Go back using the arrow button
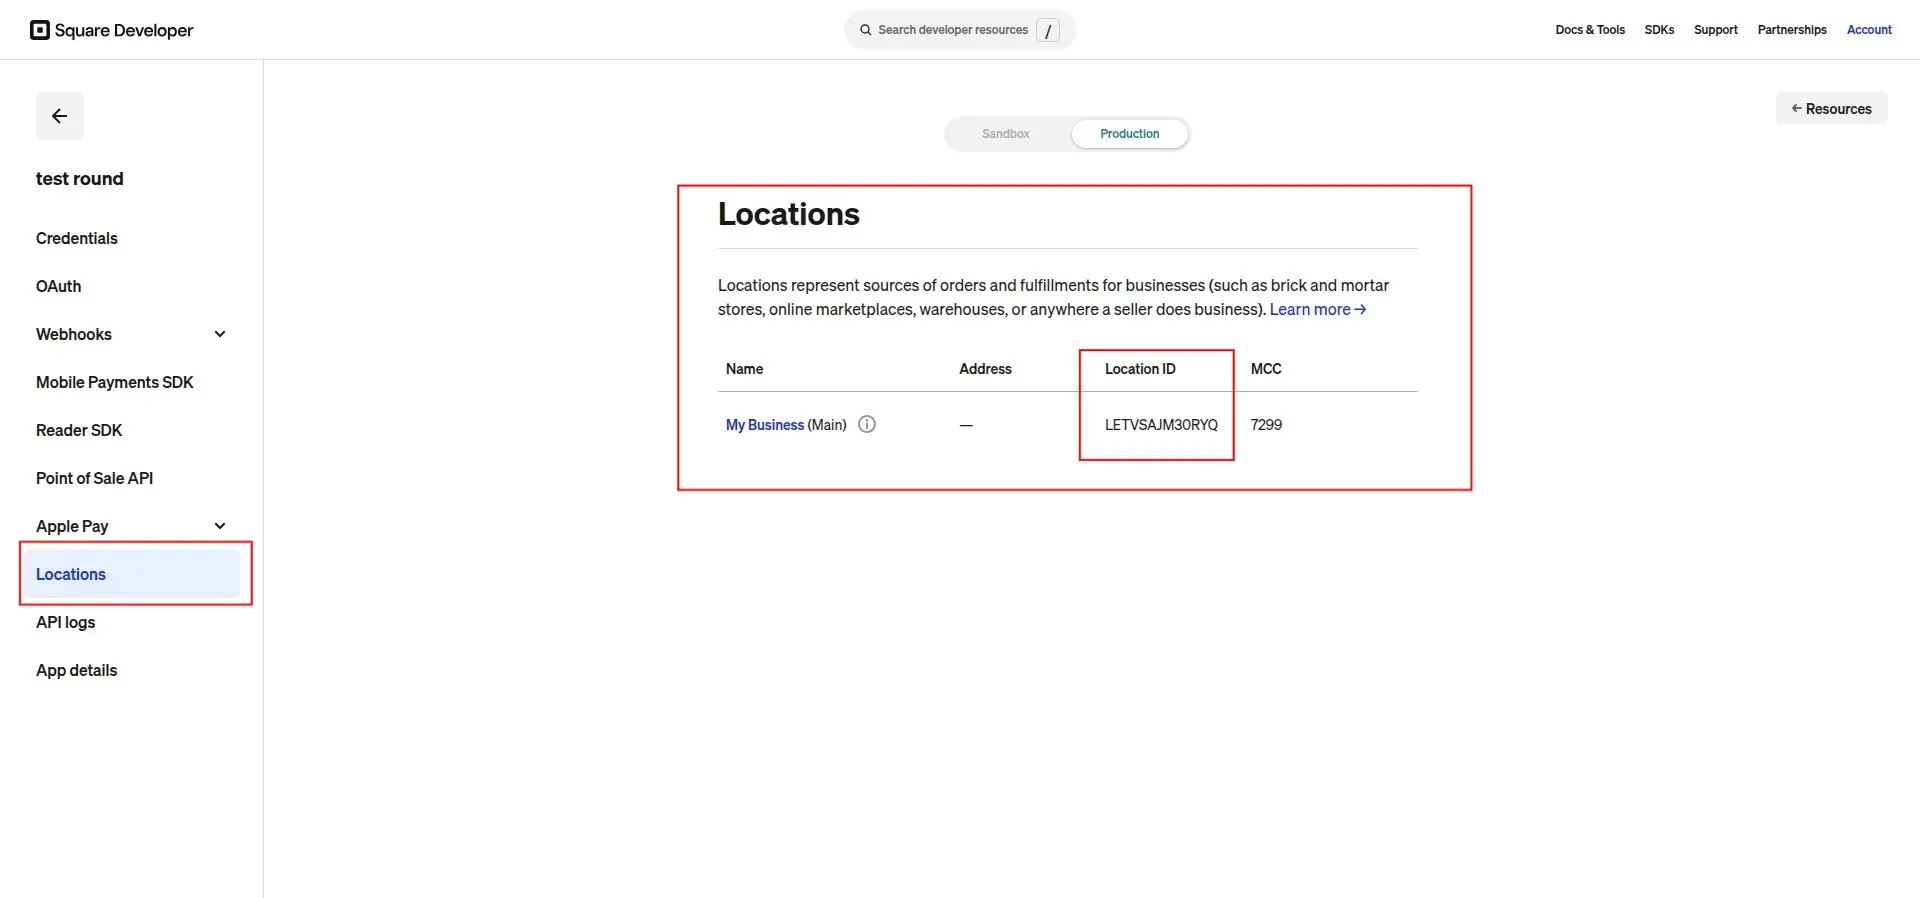 [x=60, y=116]
